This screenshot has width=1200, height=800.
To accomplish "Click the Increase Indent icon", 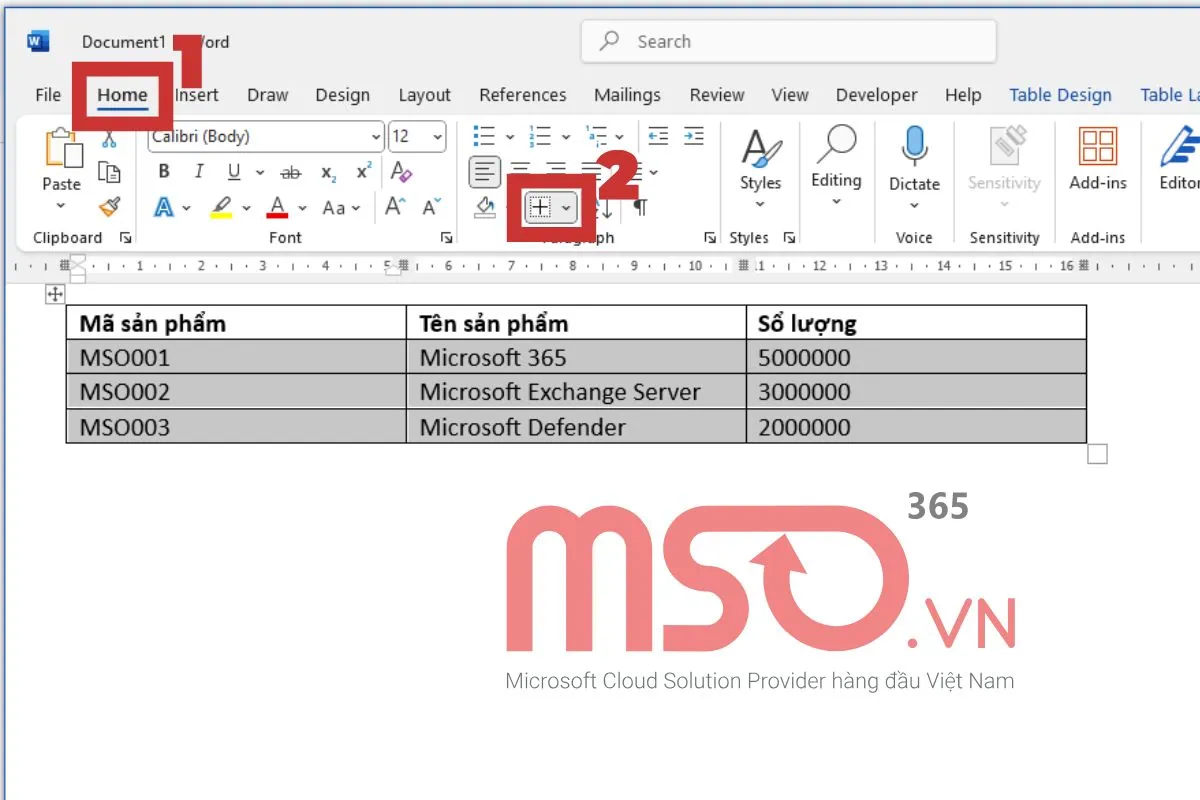I will pyautogui.click(x=694, y=136).
